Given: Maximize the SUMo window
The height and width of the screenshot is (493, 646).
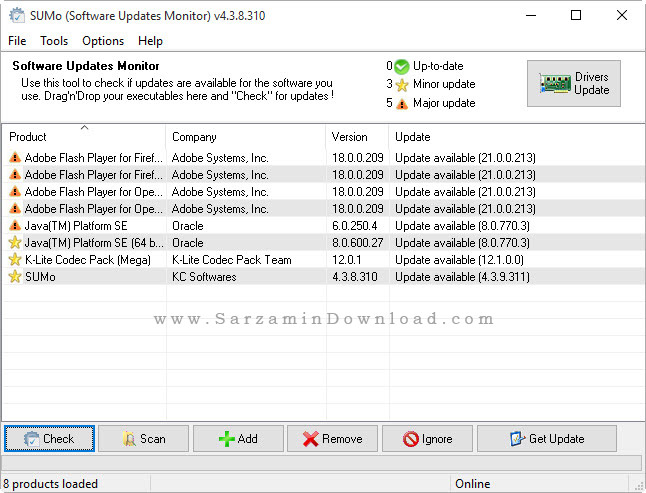Looking at the screenshot, I should (576, 15).
